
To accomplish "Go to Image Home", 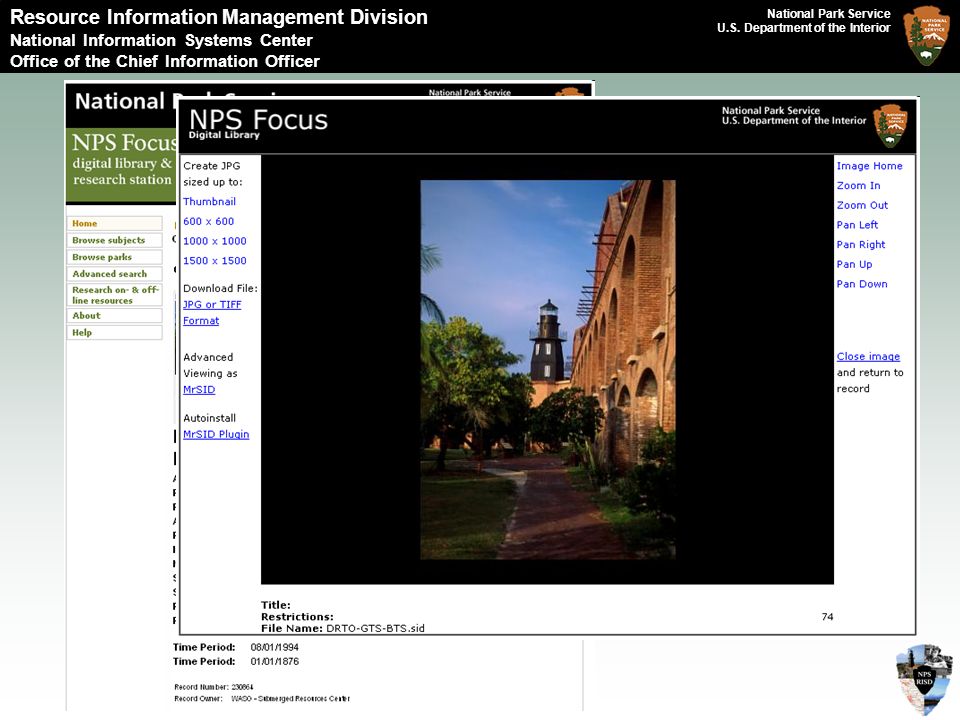I will click(869, 166).
